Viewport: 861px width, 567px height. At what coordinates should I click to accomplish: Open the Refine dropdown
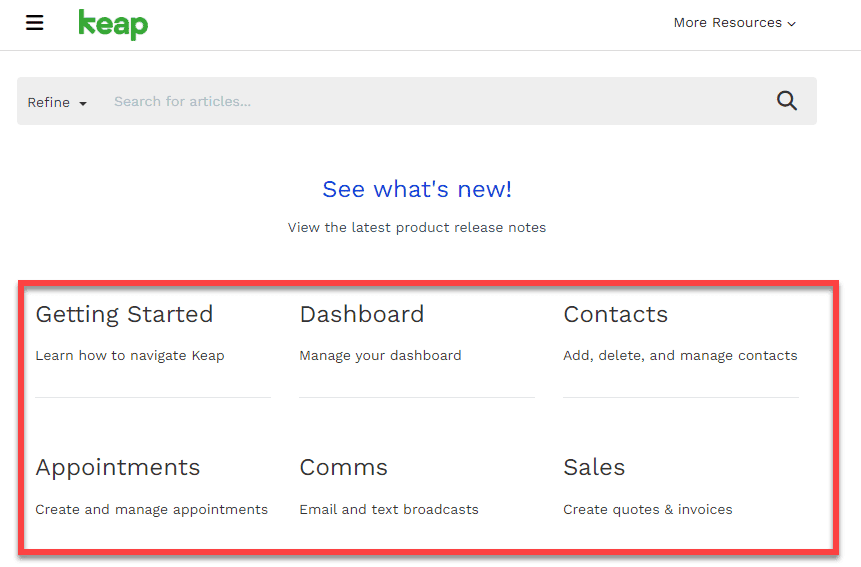point(57,103)
